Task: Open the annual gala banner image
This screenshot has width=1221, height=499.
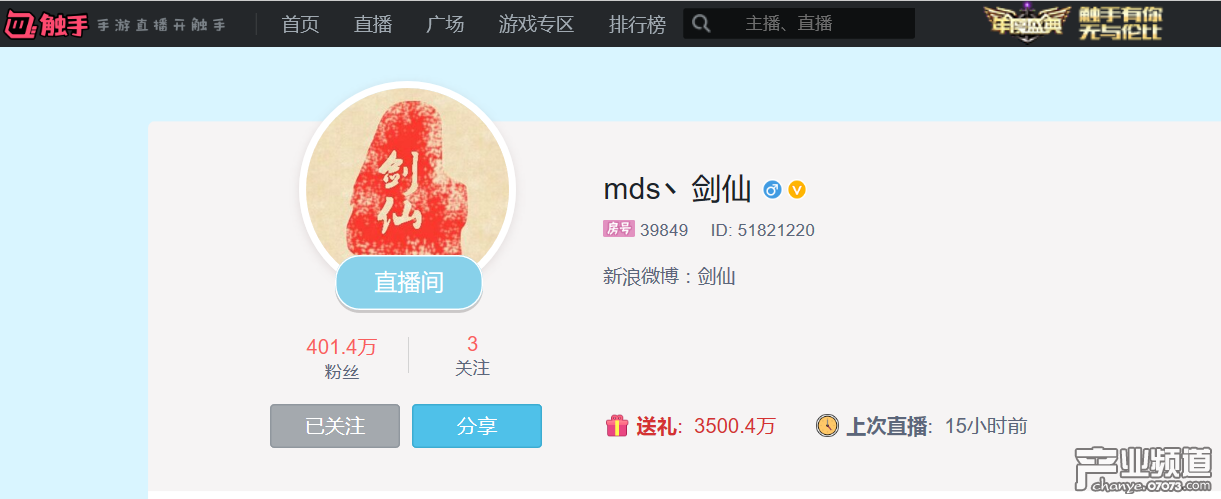Action: [1074, 23]
